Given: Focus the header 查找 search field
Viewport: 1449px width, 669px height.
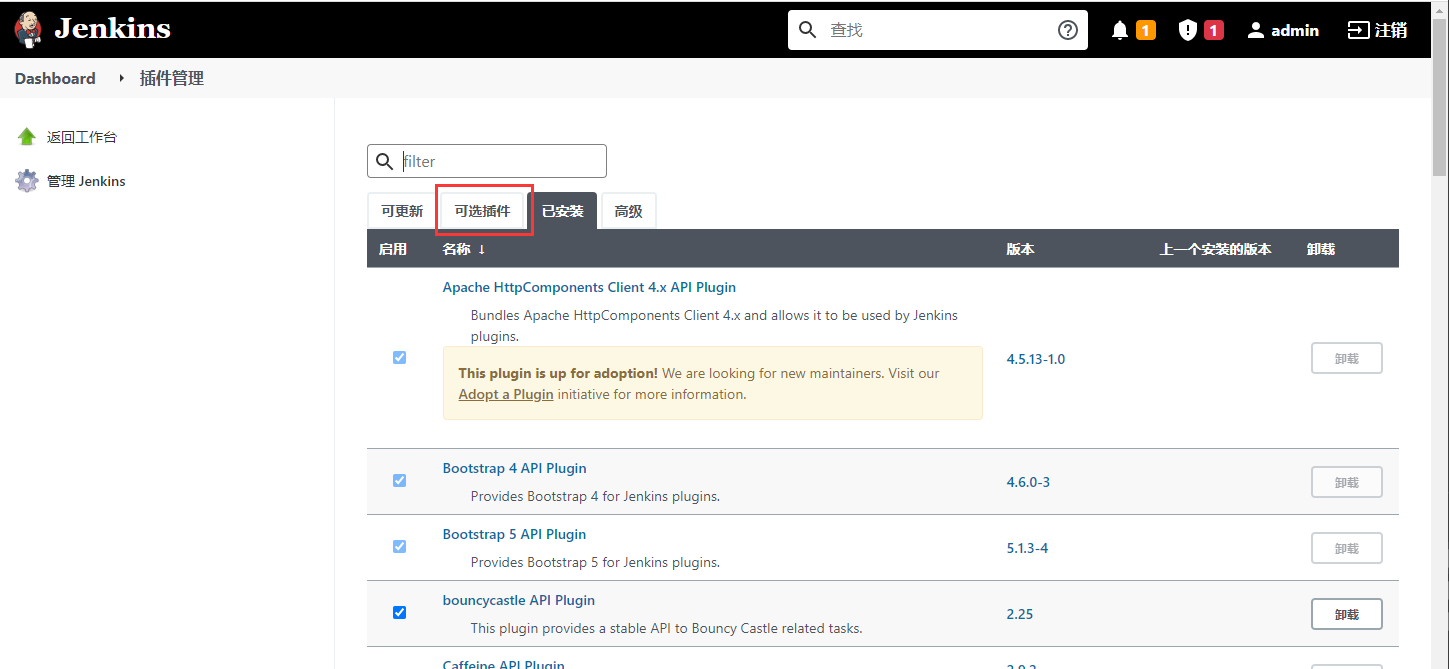Looking at the screenshot, I should (x=940, y=30).
